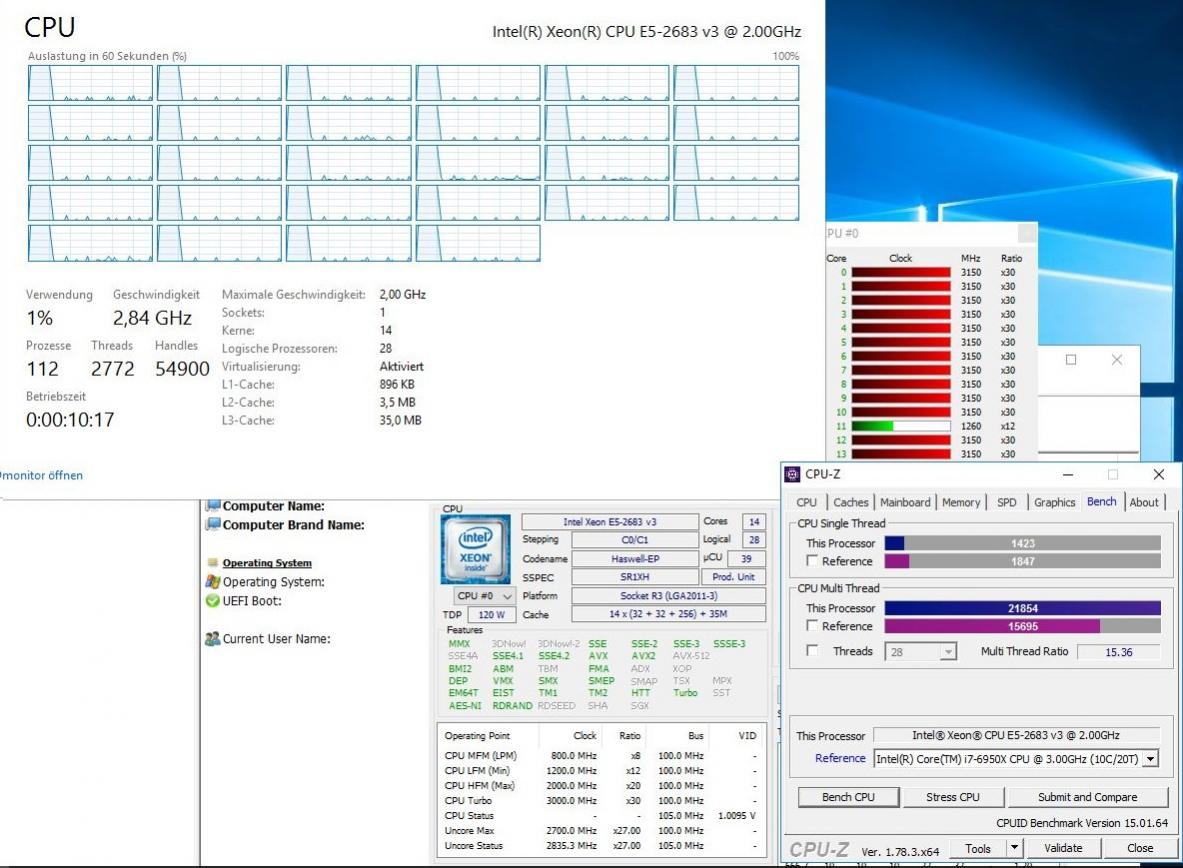1183x868 pixels.
Task: Click the AVX2 feature label
Action: (643, 656)
